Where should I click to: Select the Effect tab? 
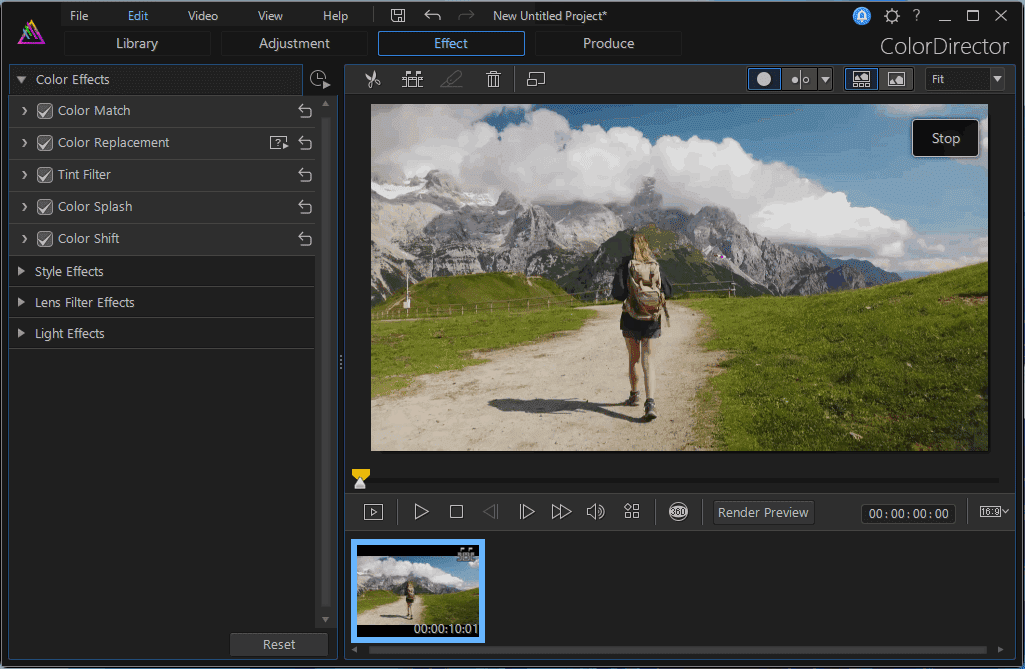point(451,44)
